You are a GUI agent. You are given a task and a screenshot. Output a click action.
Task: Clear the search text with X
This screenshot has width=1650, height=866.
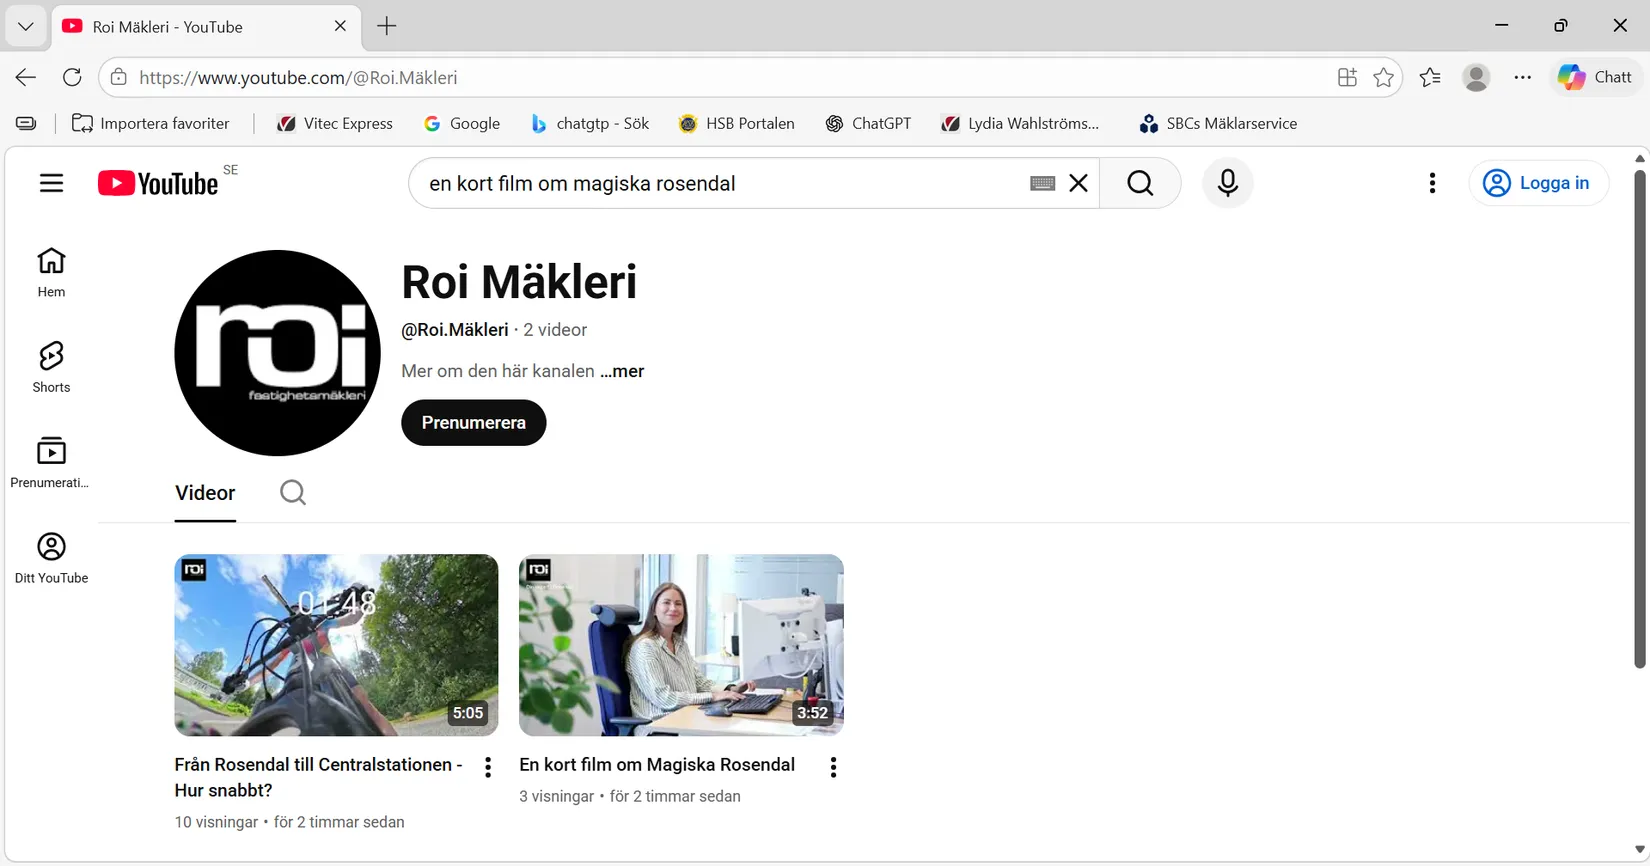click(x=1078, y=183)
